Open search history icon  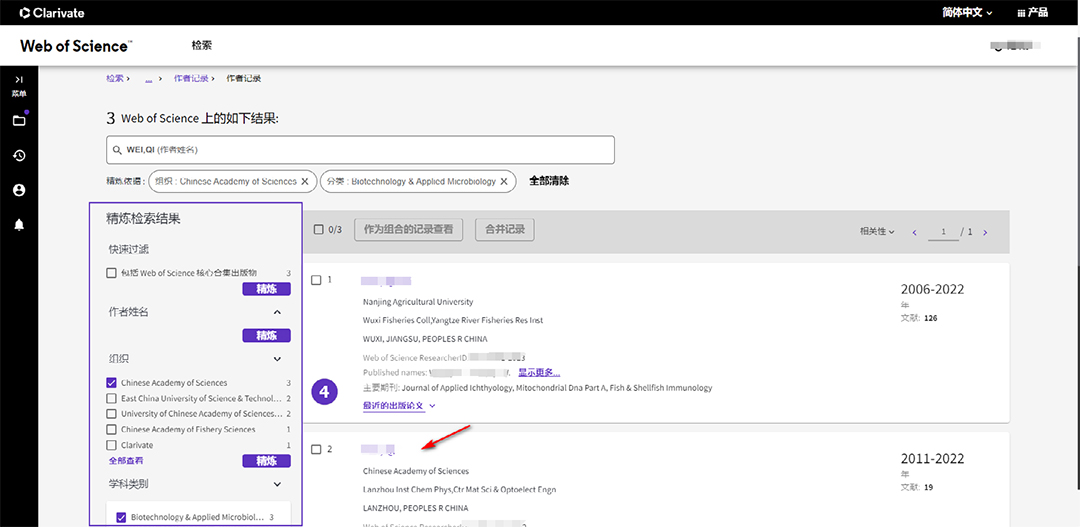19,156
